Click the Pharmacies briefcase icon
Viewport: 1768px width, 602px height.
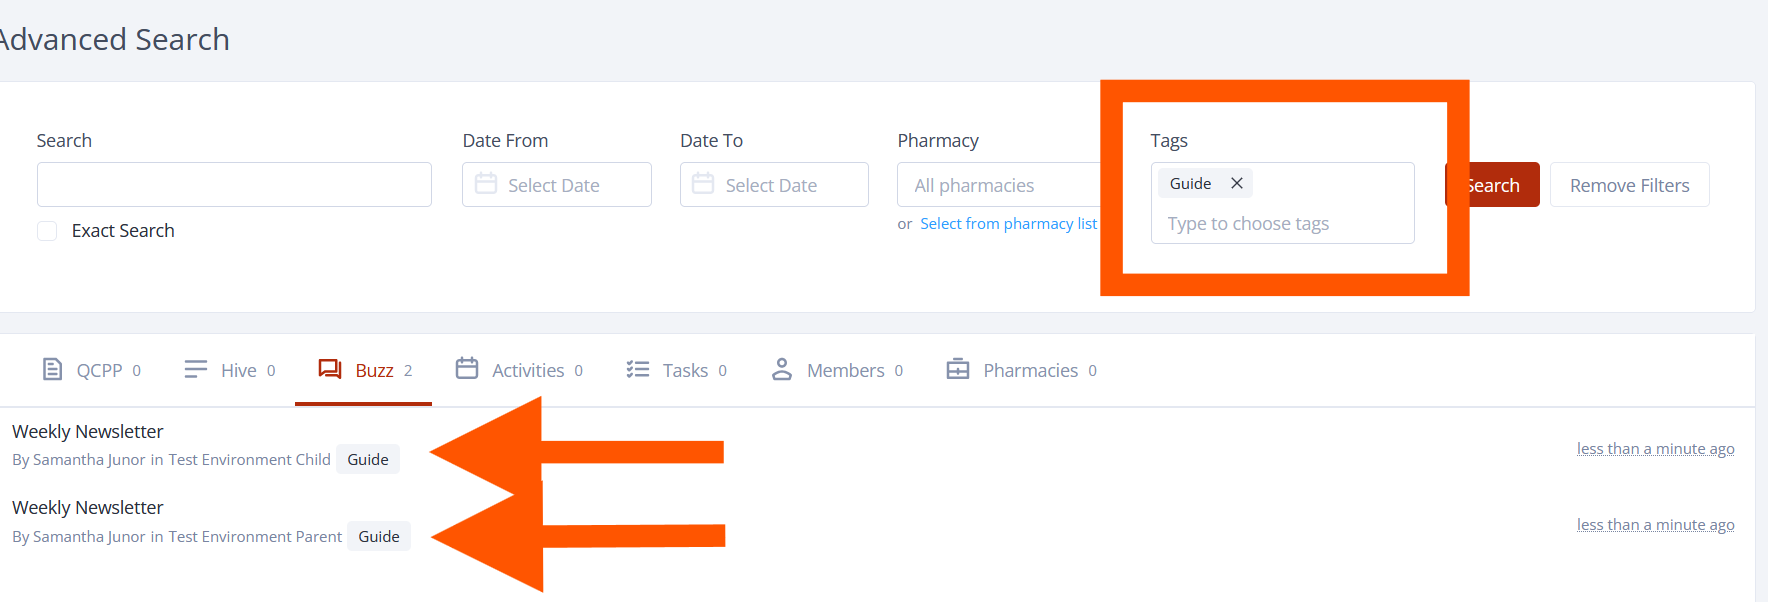click(x=958, y=369)
